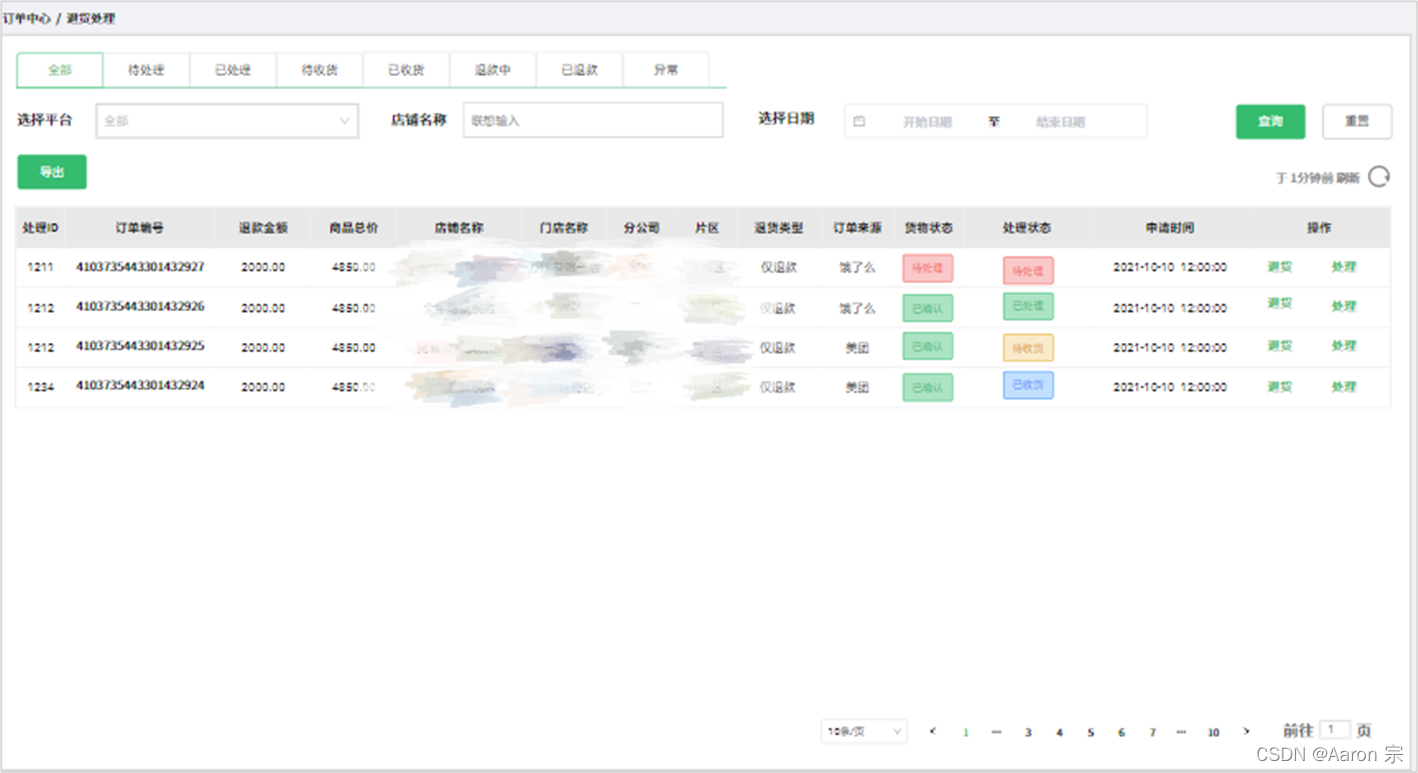
Task: Select the 全部 tab
Action: pyautogui.click(x=60, y=70)
